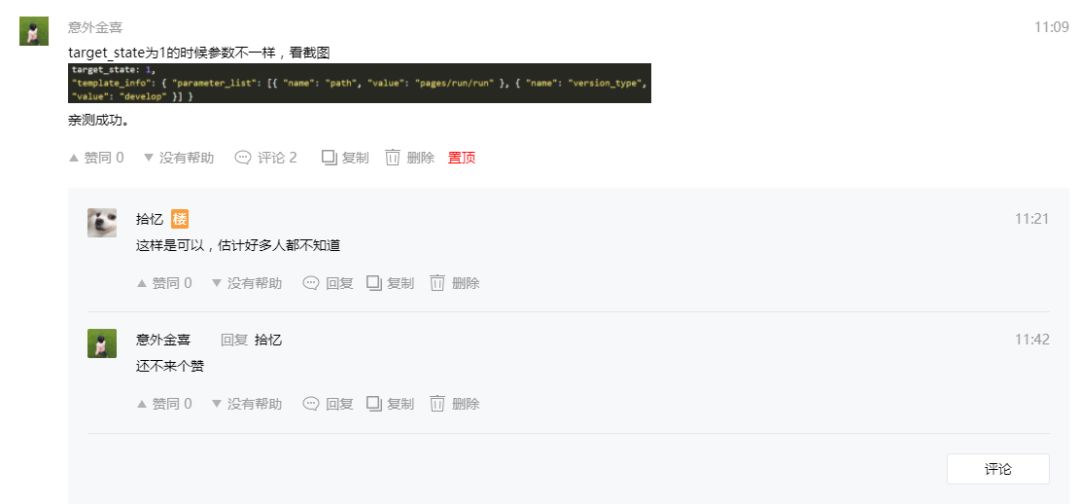Upvote the main answer with 赞同 arrow
The image size is (1080, 504).
tap(96, 158)
